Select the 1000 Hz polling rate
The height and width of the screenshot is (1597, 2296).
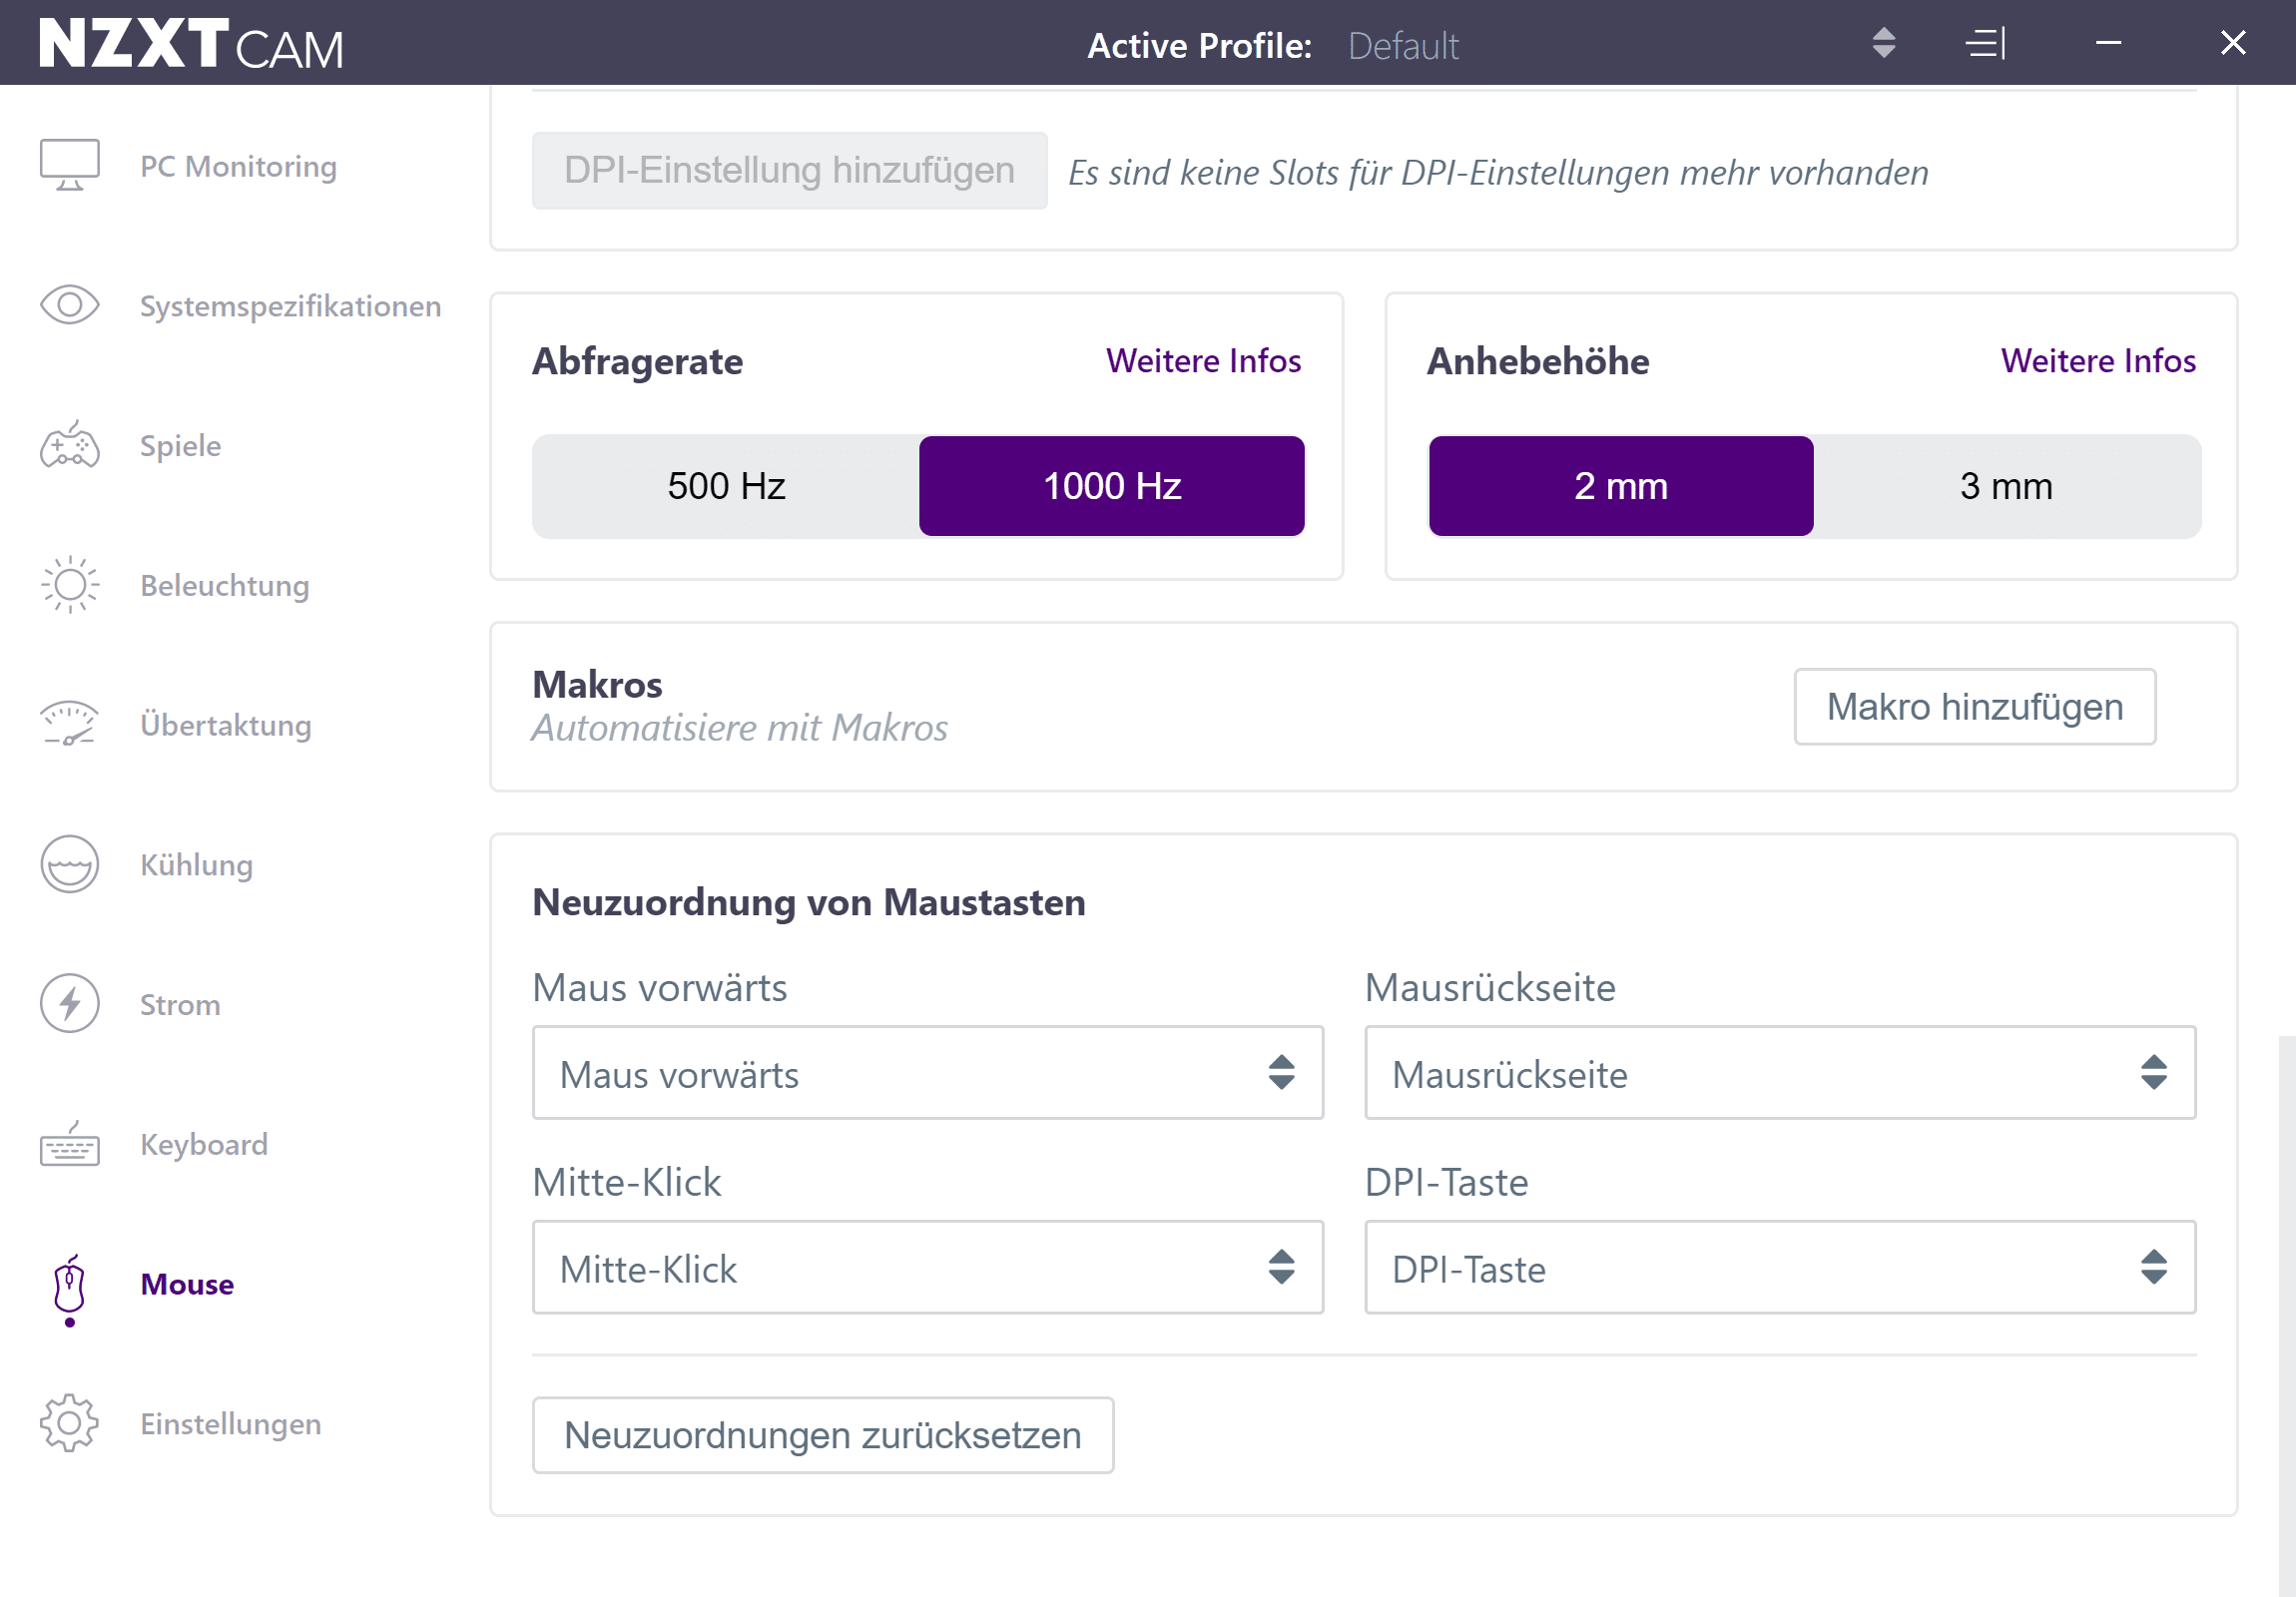click(x=1112, y=487)
